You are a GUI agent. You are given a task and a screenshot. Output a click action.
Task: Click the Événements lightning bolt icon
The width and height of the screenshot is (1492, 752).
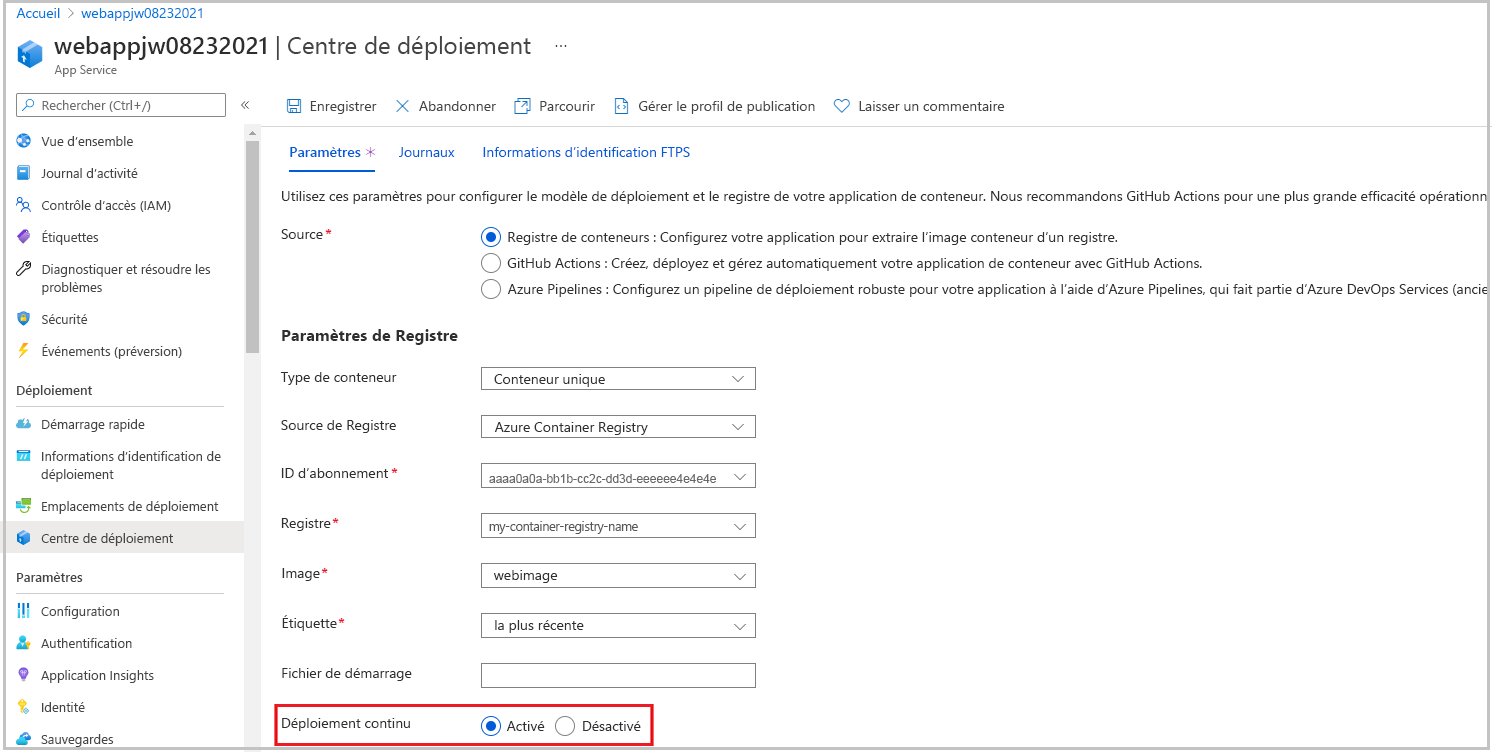pos(24,351)
